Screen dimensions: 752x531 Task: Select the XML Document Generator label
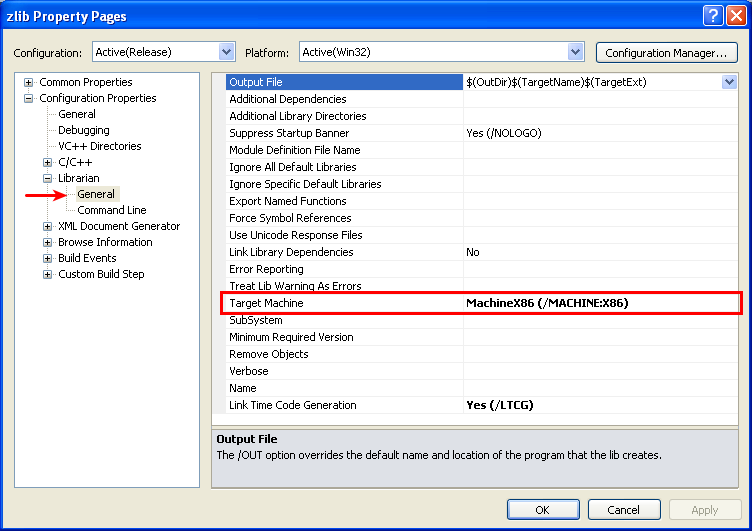[x=119, y=226]
